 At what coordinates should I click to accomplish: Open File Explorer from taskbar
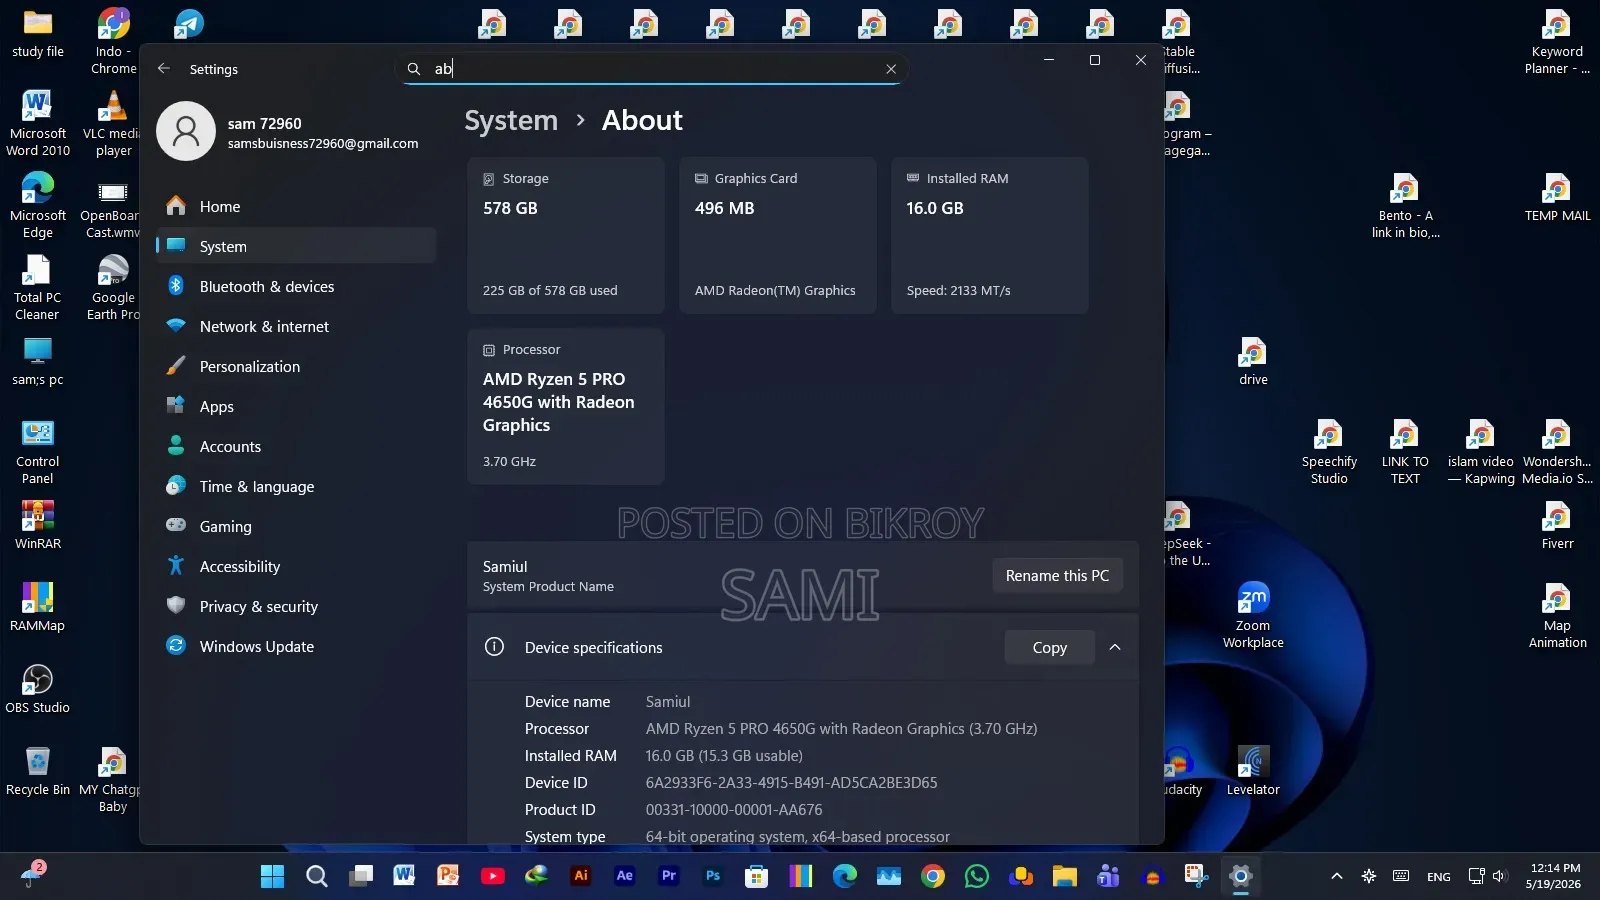1064,876
